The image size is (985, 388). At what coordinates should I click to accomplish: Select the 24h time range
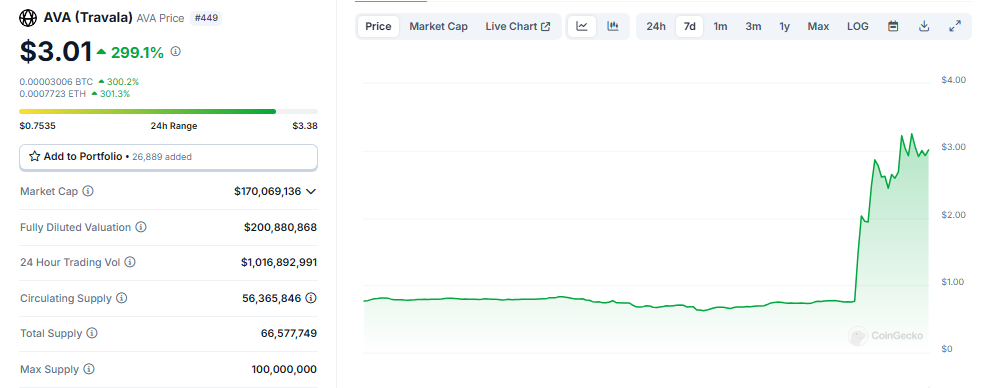pyautogui.click(x=656, y=26)
